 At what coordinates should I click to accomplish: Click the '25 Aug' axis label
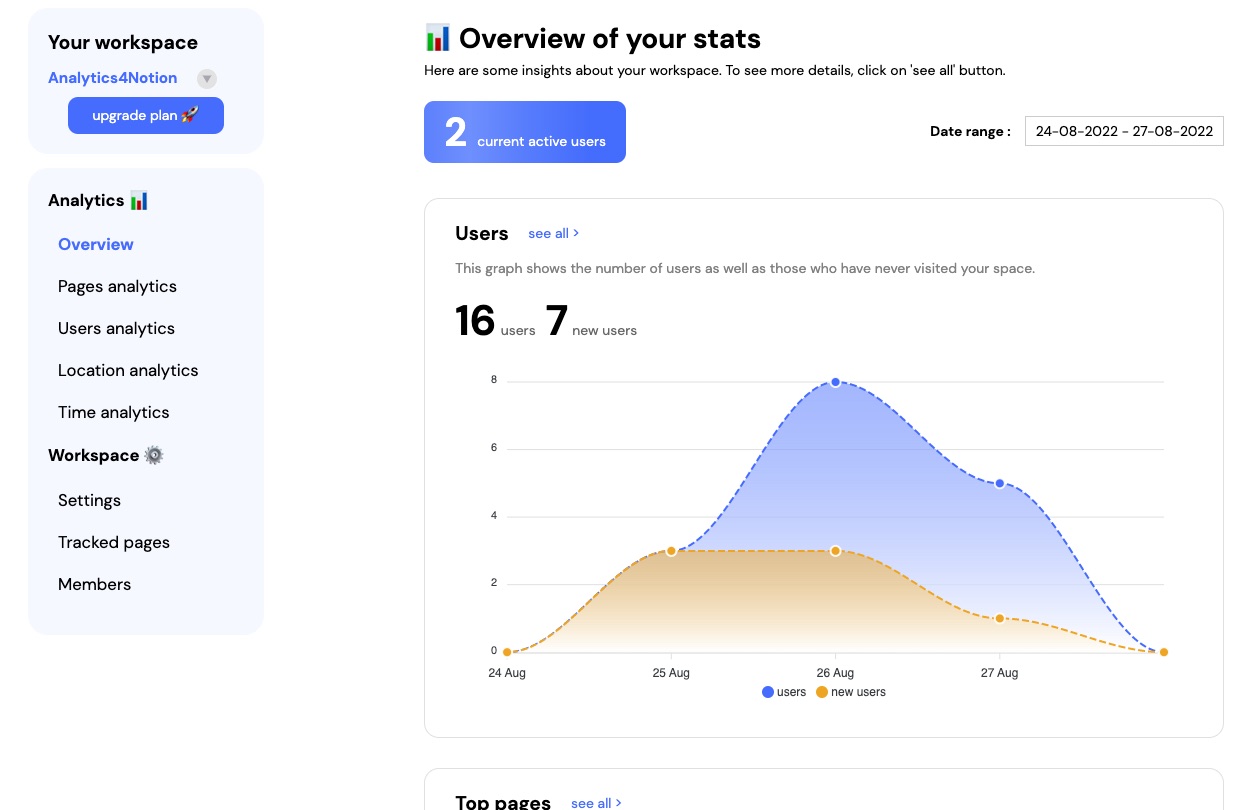[x=671, y=673]
